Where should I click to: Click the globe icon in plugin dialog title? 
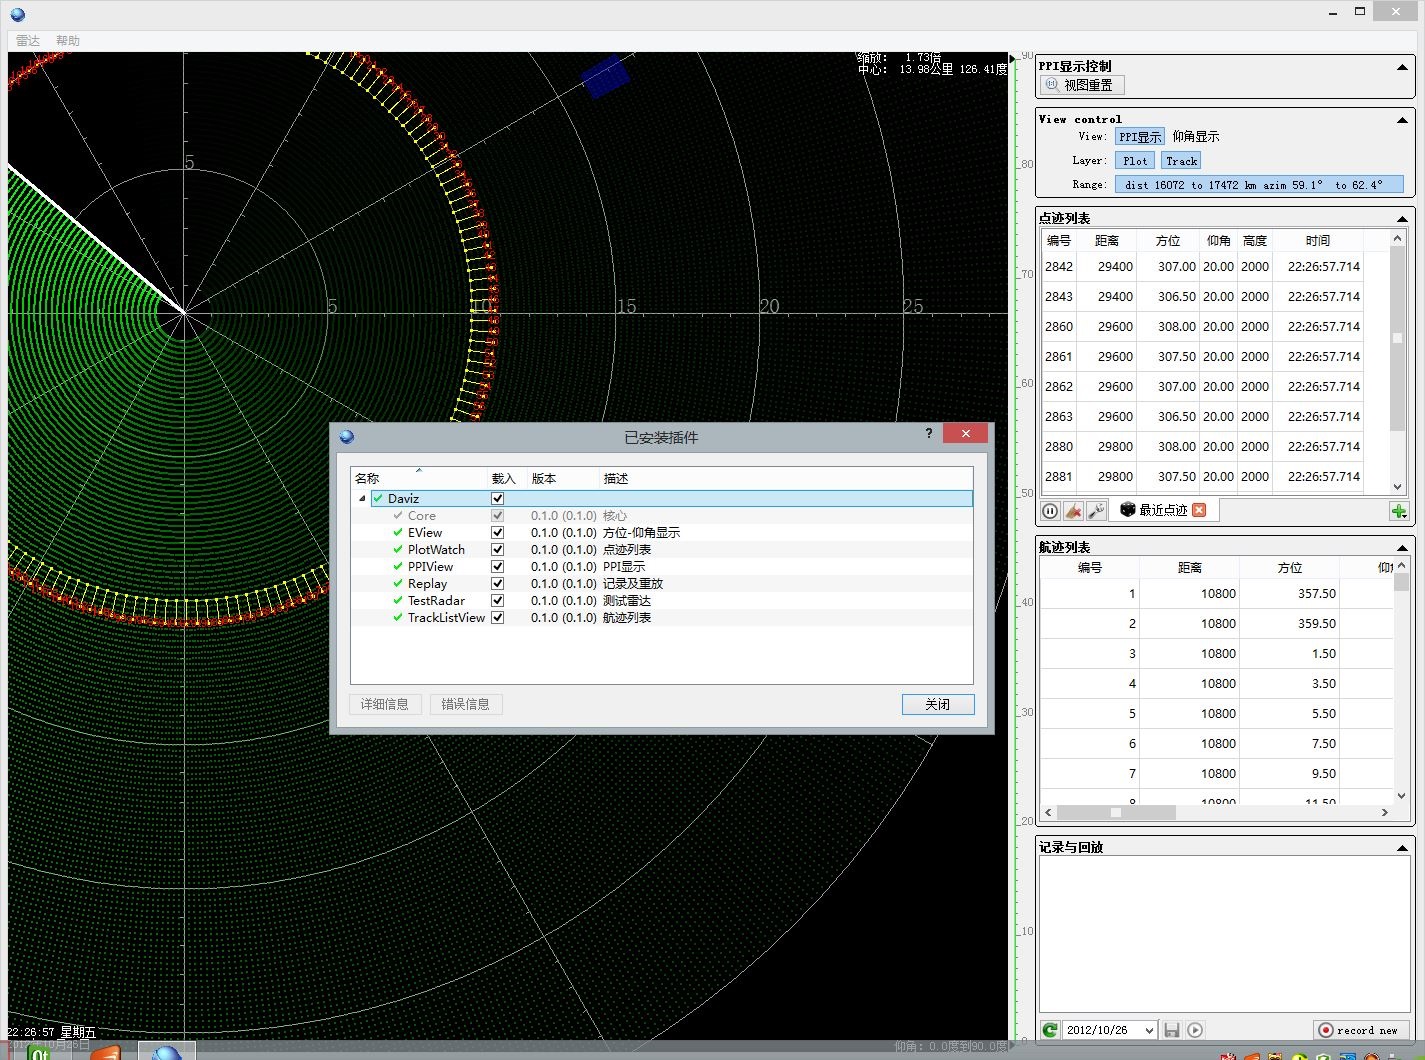point(346,436)
